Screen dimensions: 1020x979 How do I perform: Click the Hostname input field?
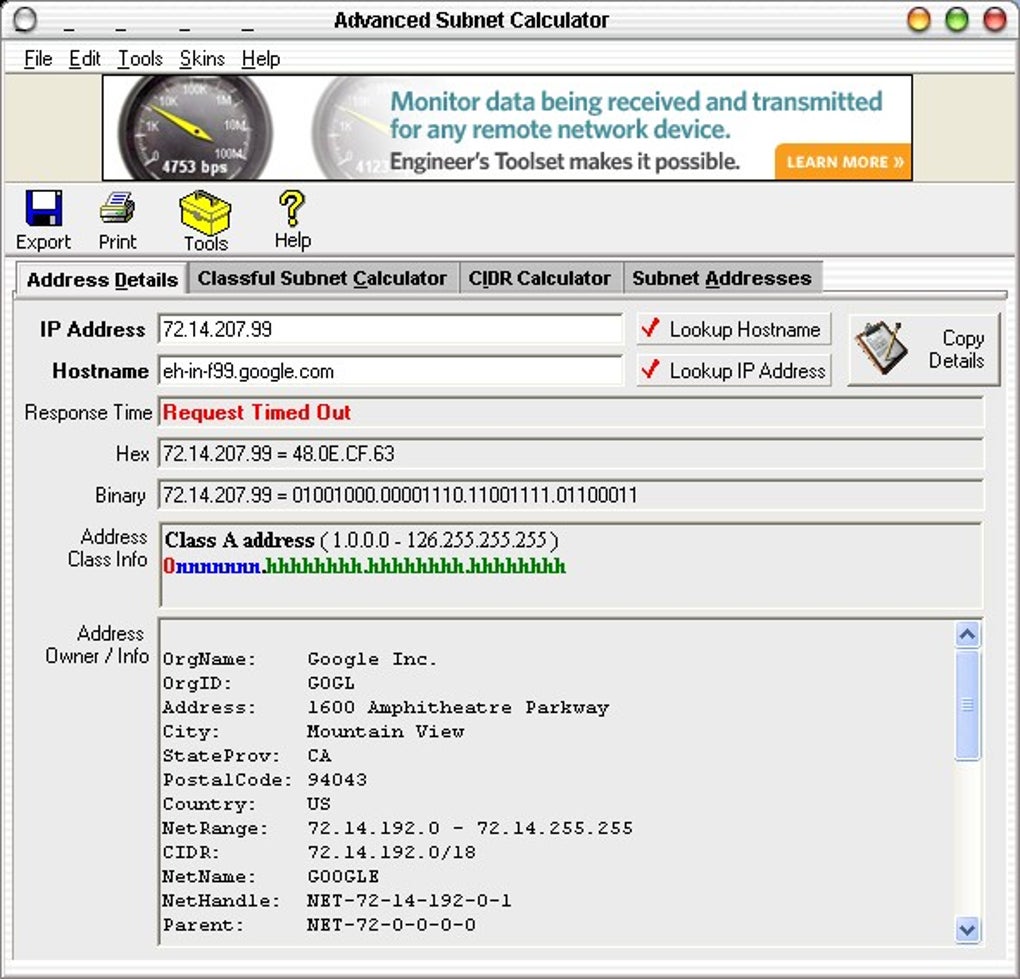[390, 371]
